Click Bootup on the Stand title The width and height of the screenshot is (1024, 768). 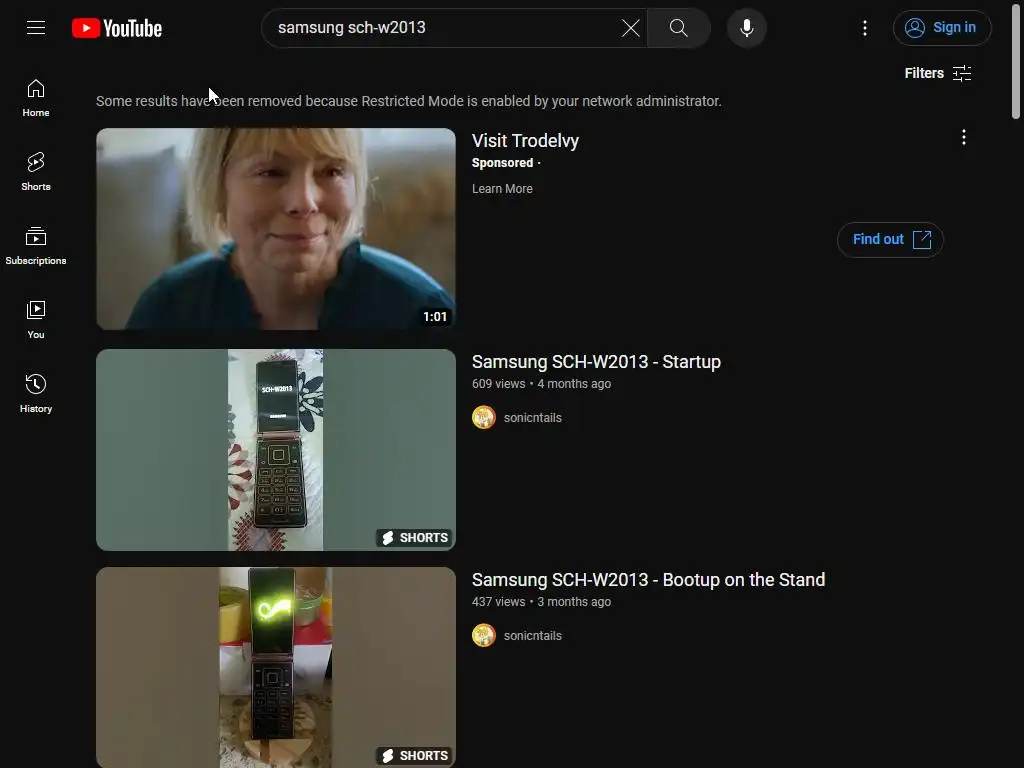648,580
